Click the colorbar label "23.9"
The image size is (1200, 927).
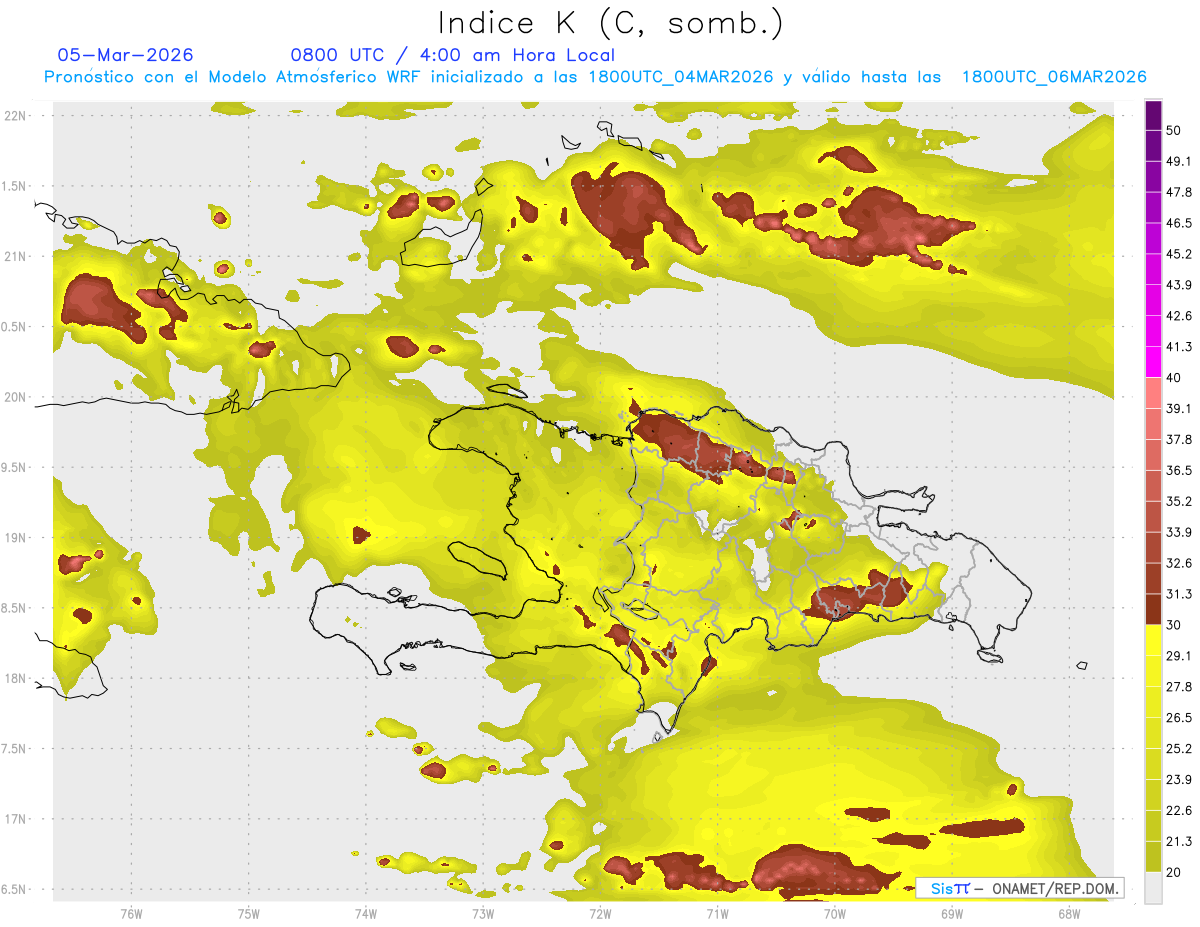click(1179, 780)
